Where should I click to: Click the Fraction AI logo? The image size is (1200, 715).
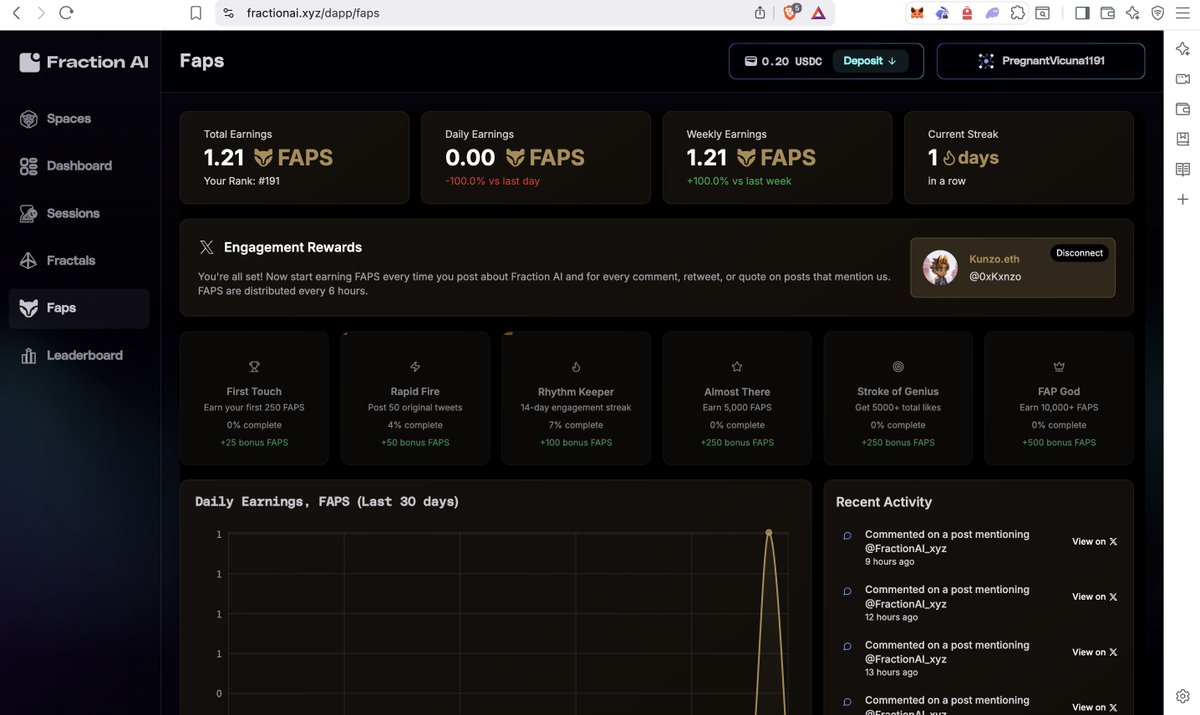pos(84,62)
